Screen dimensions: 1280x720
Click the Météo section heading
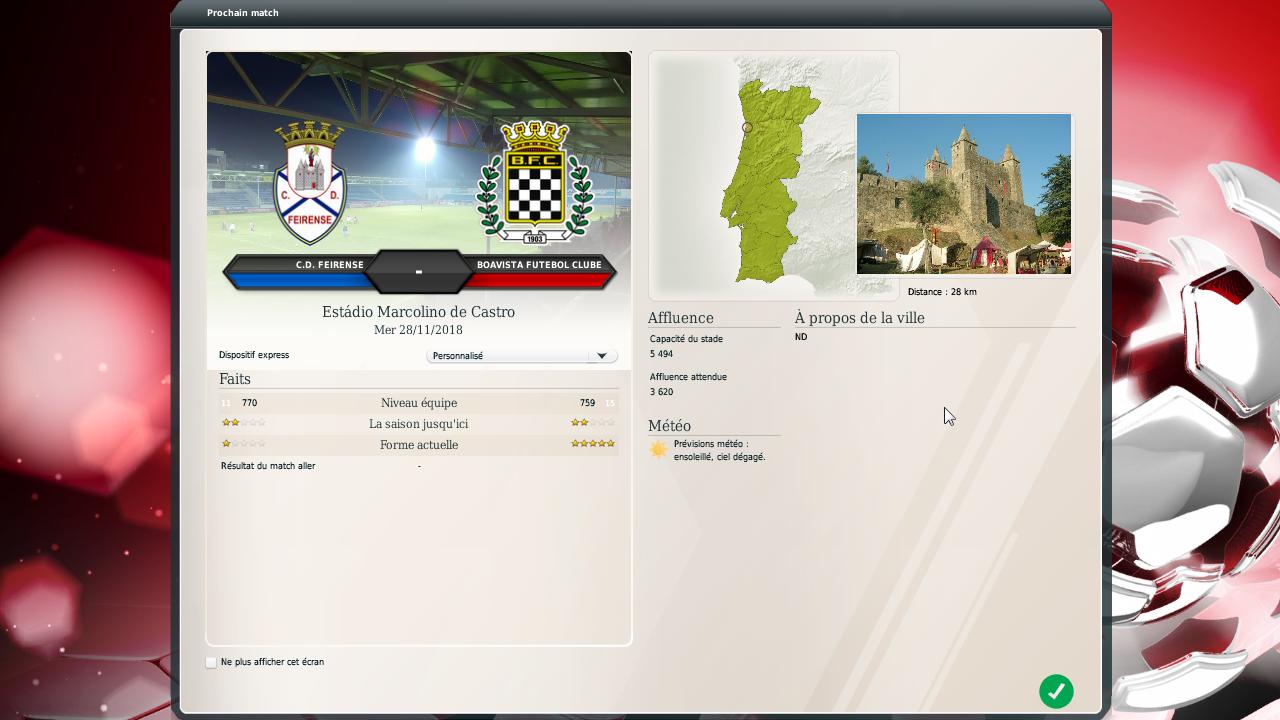click(669, 426)
